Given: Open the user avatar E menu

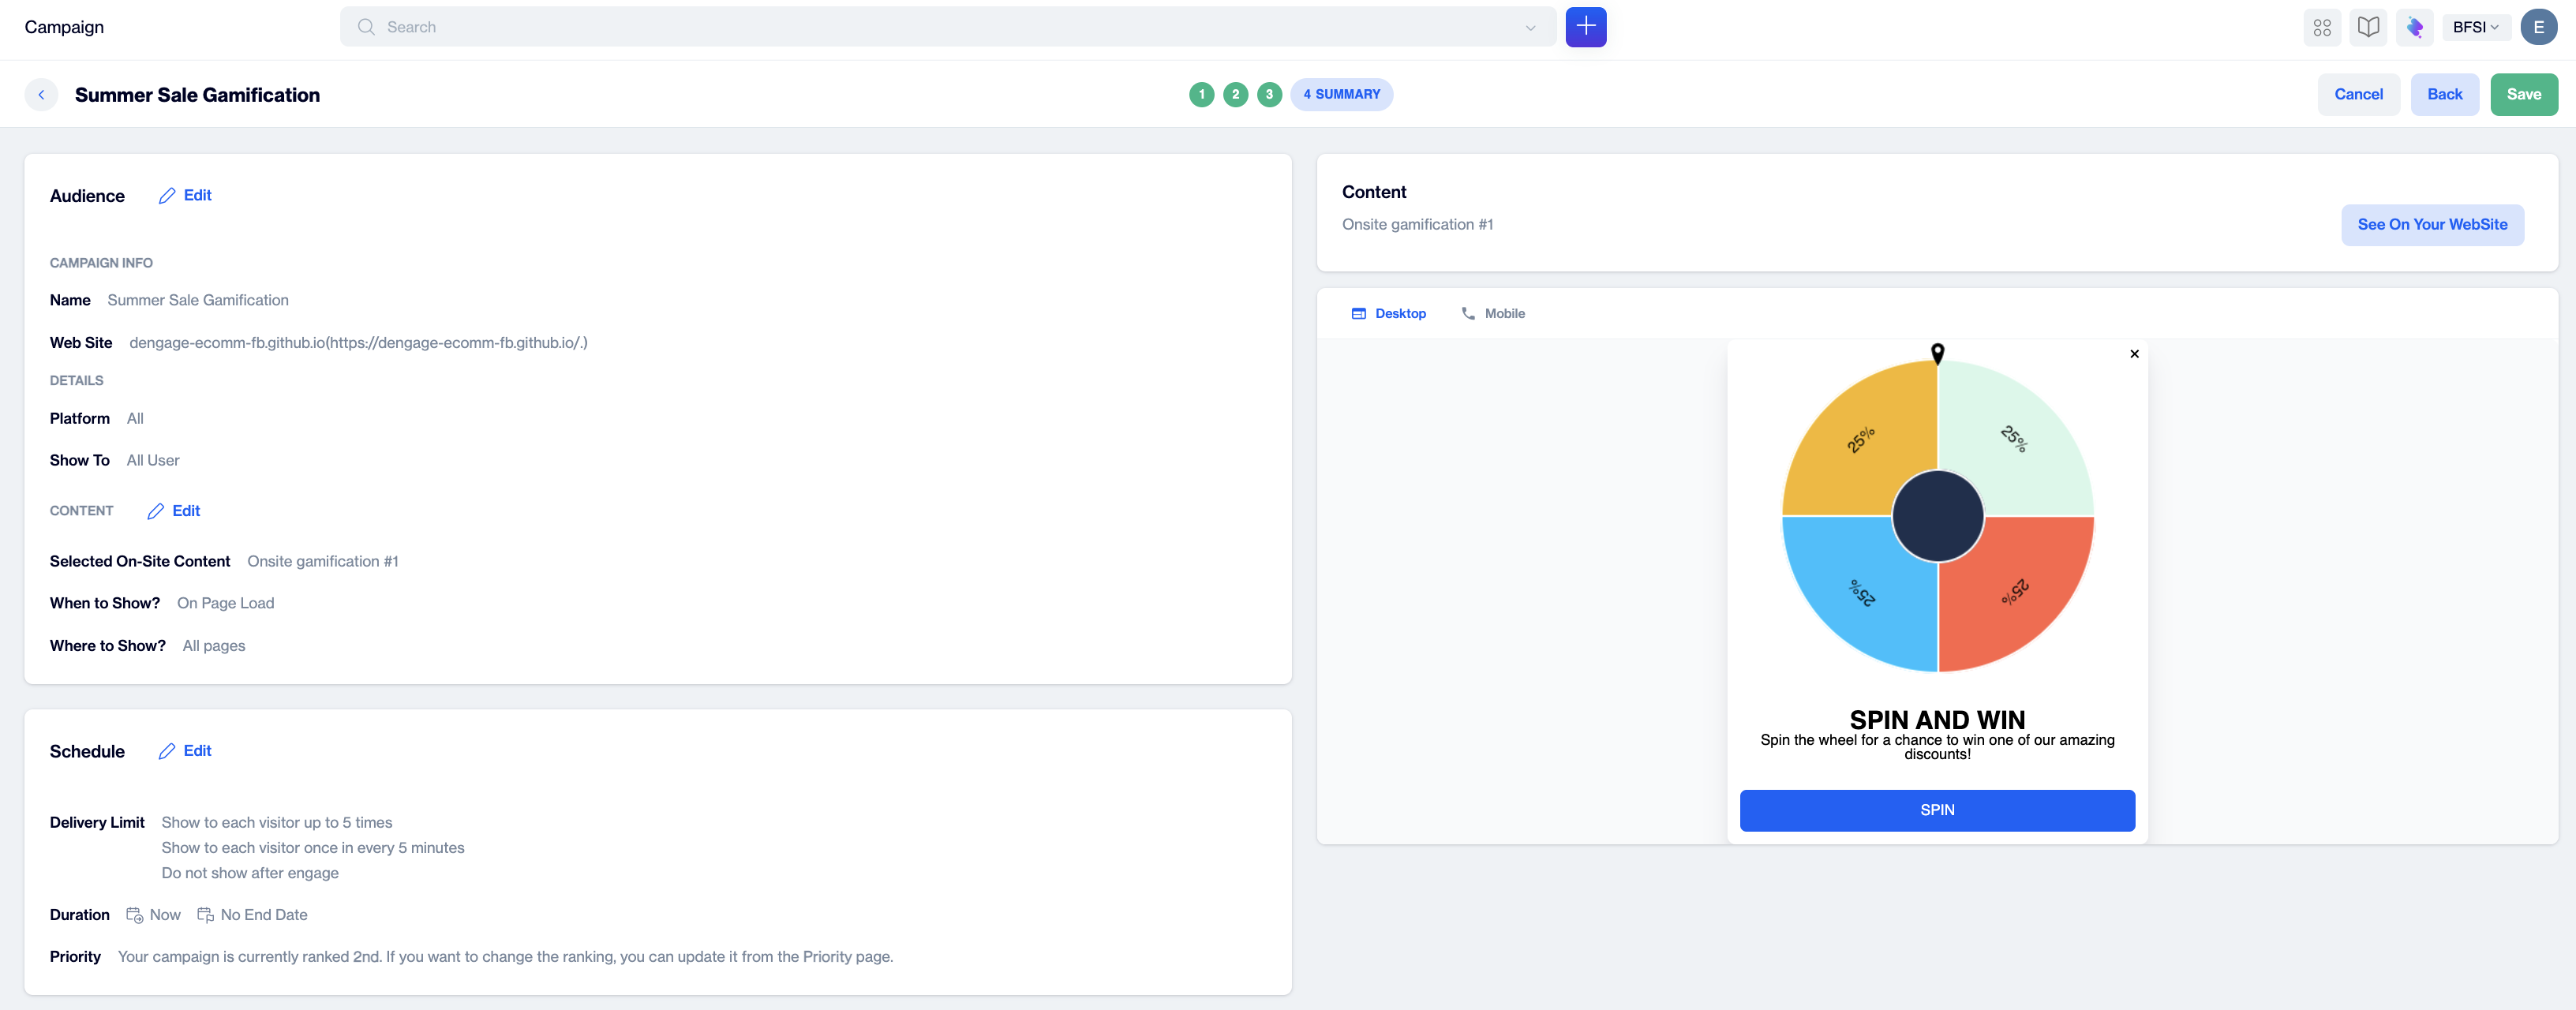Looking at the screenshot, I should 2538,27.
